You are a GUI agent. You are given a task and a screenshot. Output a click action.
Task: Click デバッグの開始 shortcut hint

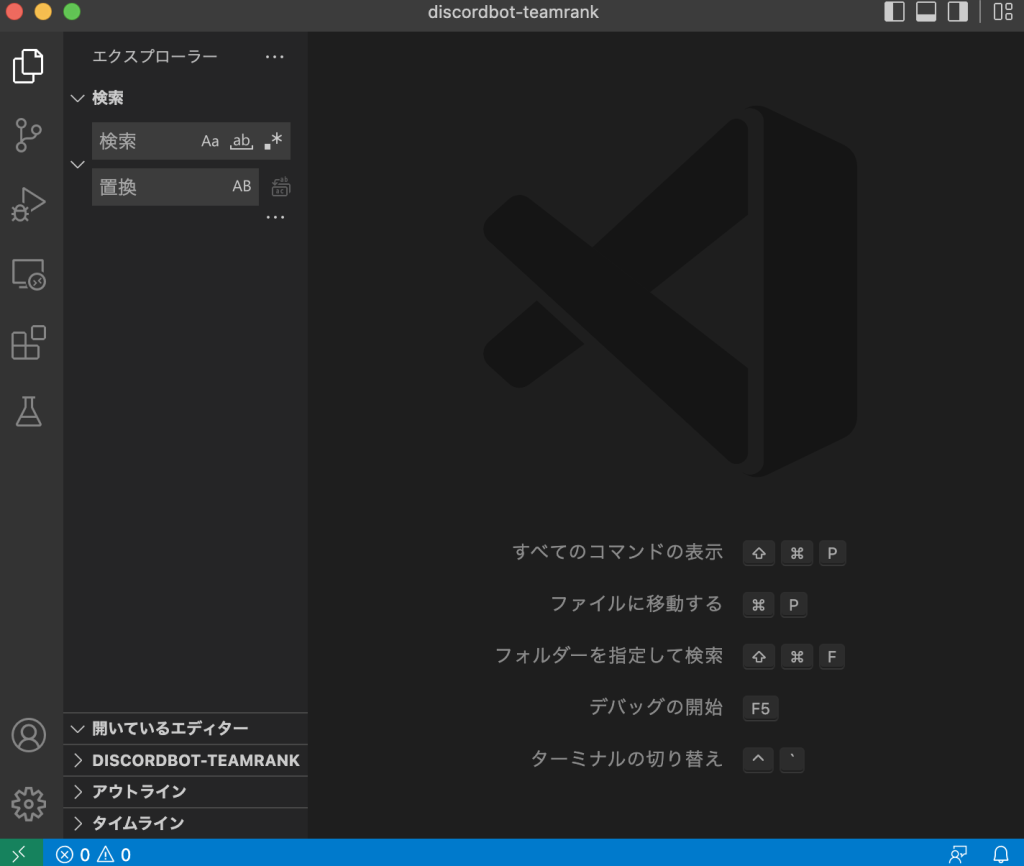tap(656, 707)
